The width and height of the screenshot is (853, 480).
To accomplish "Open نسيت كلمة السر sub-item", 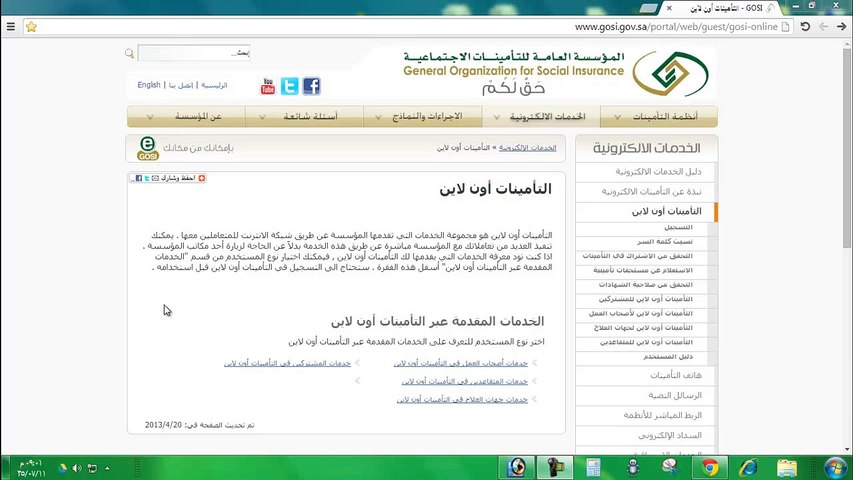I will (665, 242).
